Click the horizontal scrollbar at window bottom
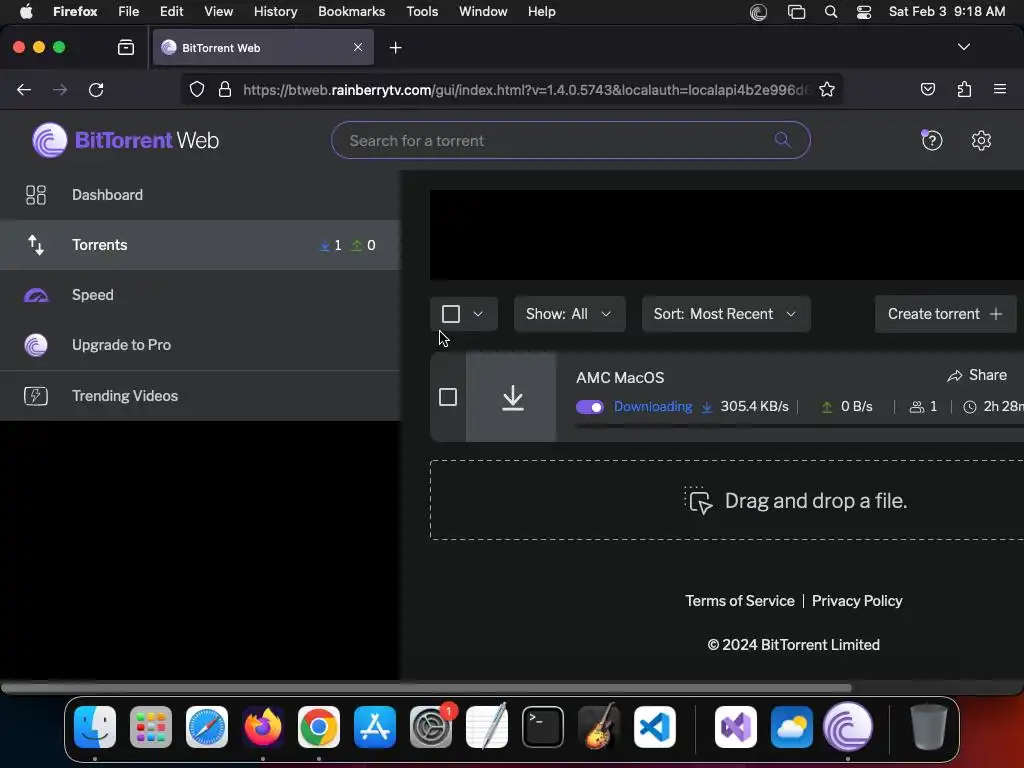Image resolution: width=1024 pixels, height=768 pixels. point(426,688)
